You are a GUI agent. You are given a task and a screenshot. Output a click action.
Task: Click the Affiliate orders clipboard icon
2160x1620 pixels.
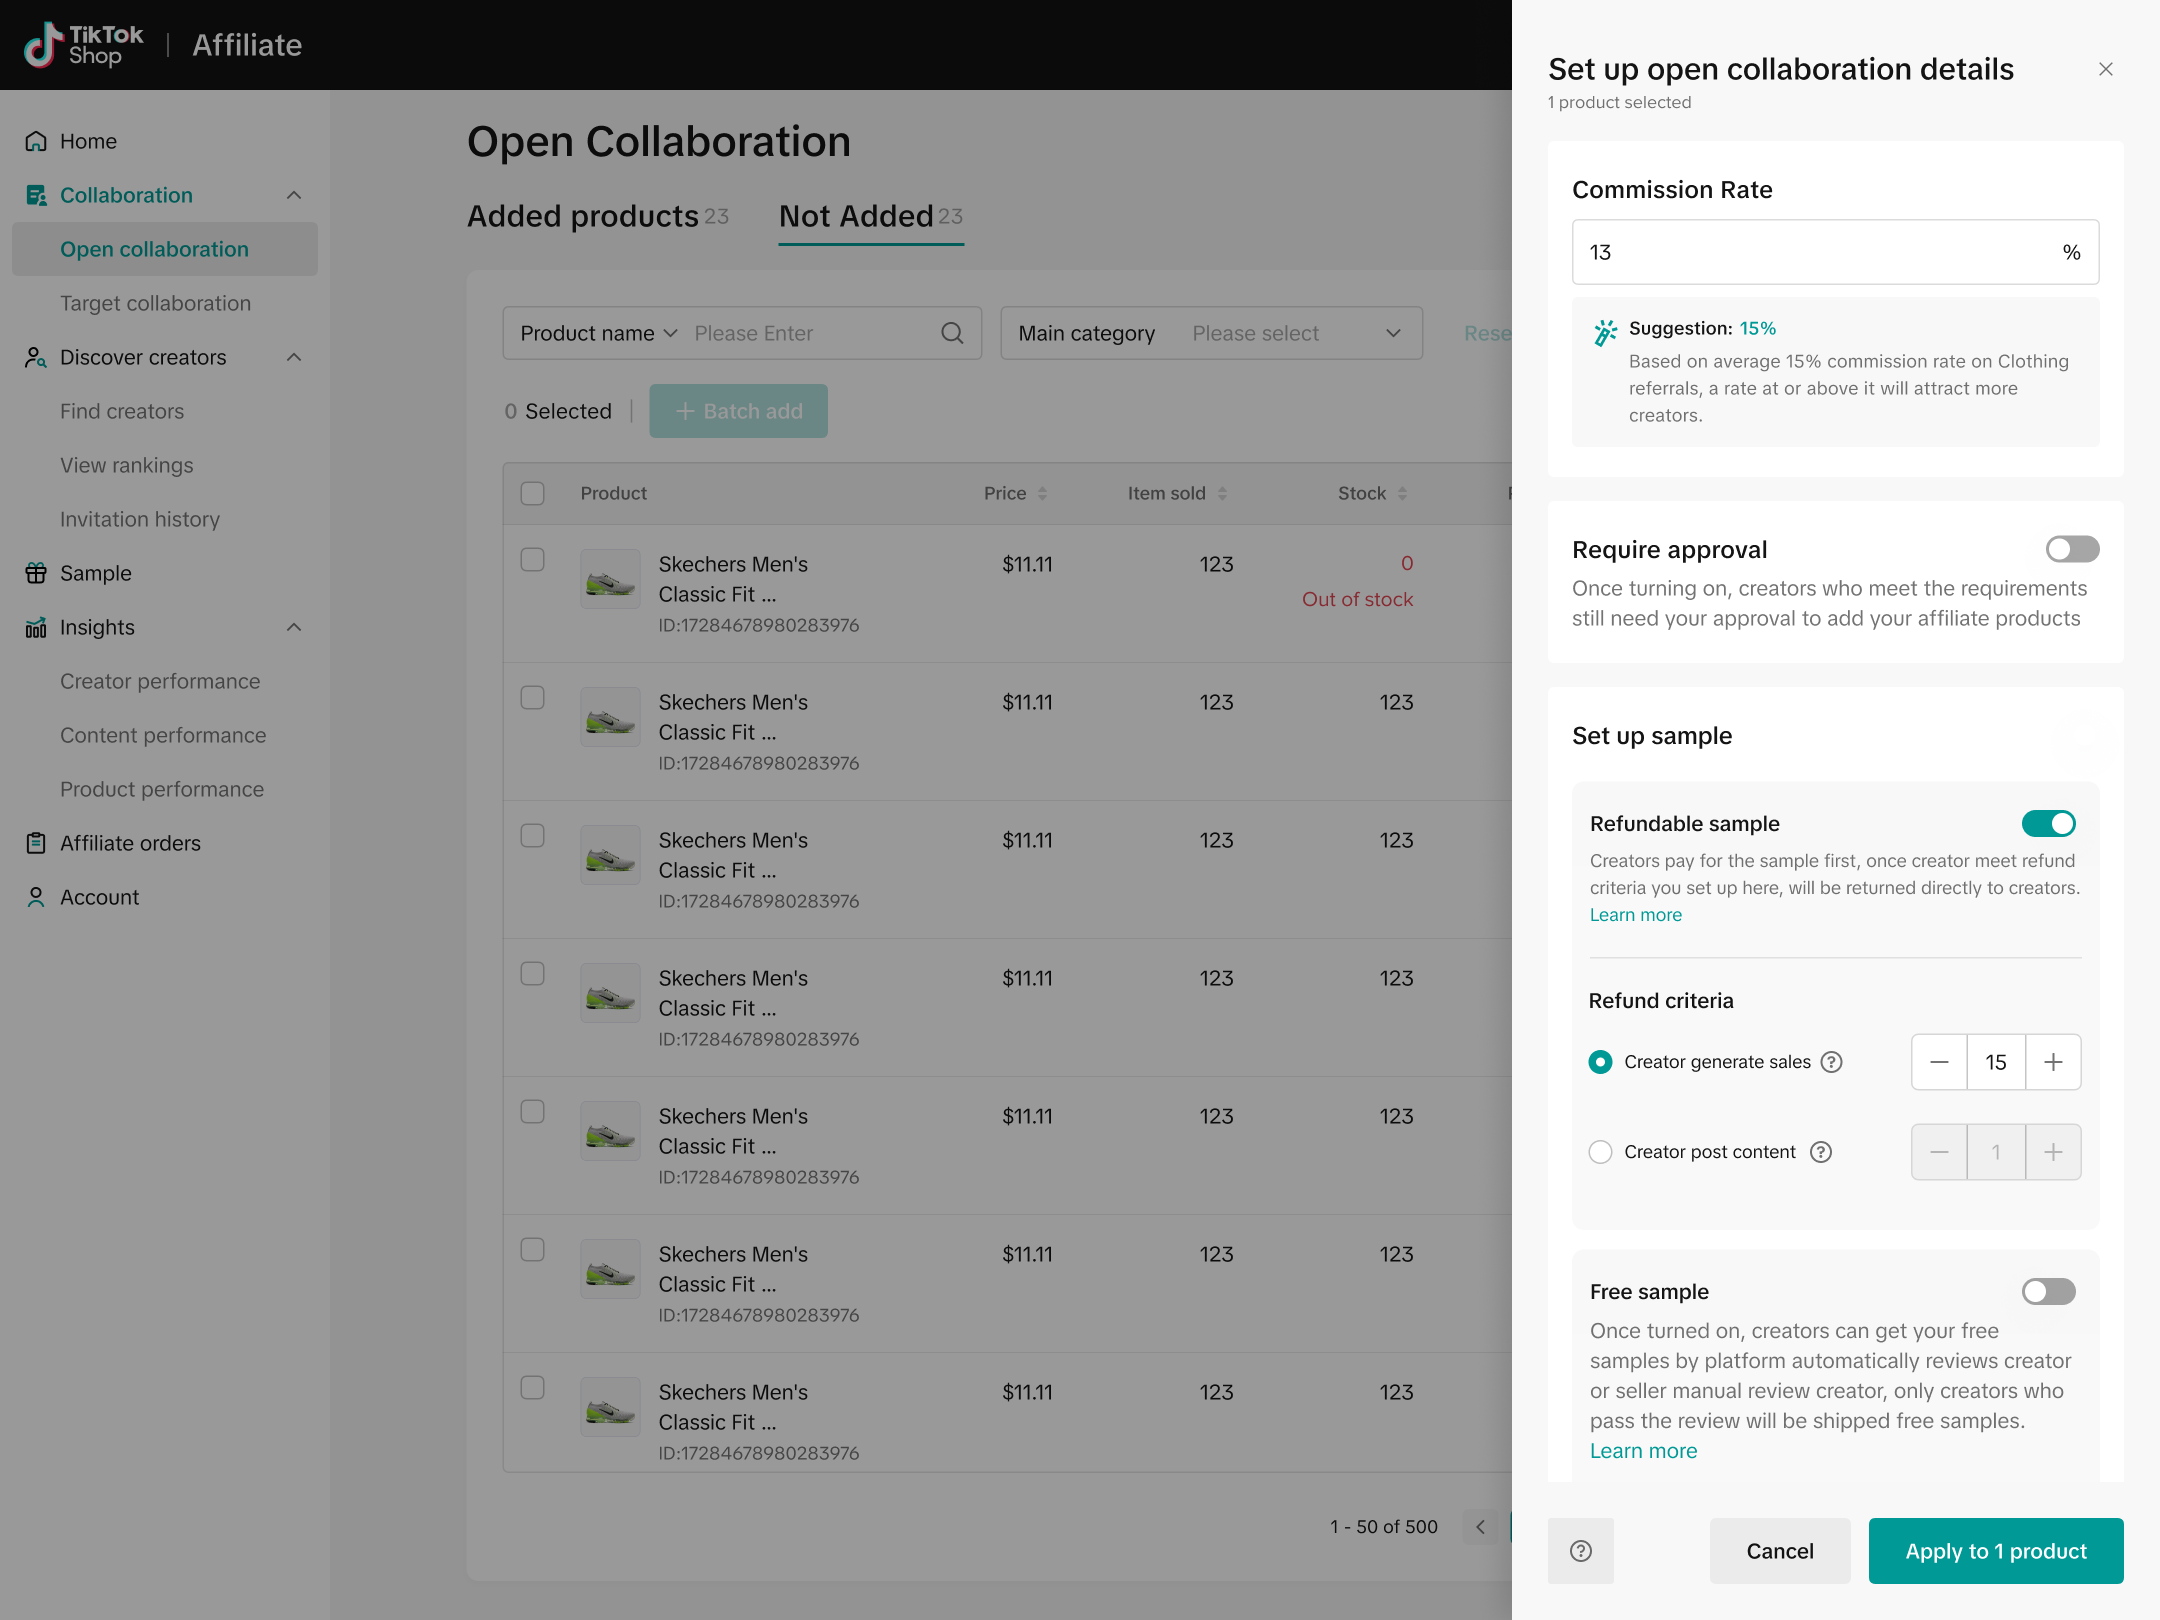pos(36,843)
